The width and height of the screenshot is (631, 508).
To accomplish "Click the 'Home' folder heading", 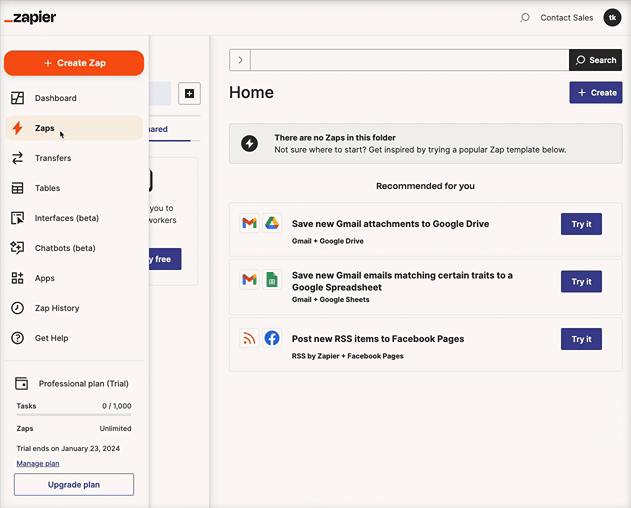I will click(252, 93).
